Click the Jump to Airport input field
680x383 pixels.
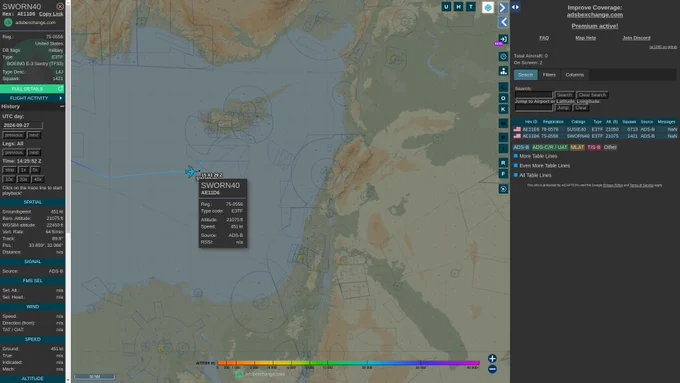534,108
